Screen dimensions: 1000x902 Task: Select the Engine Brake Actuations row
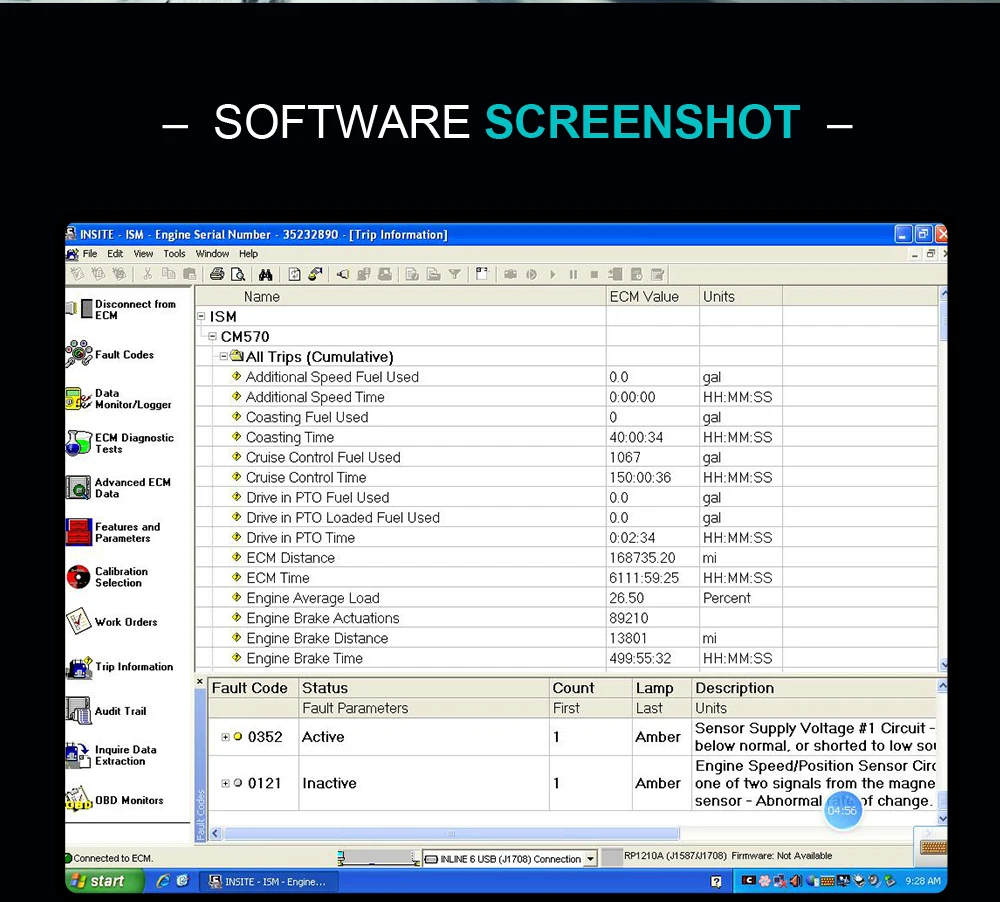(x=567, y=618)
